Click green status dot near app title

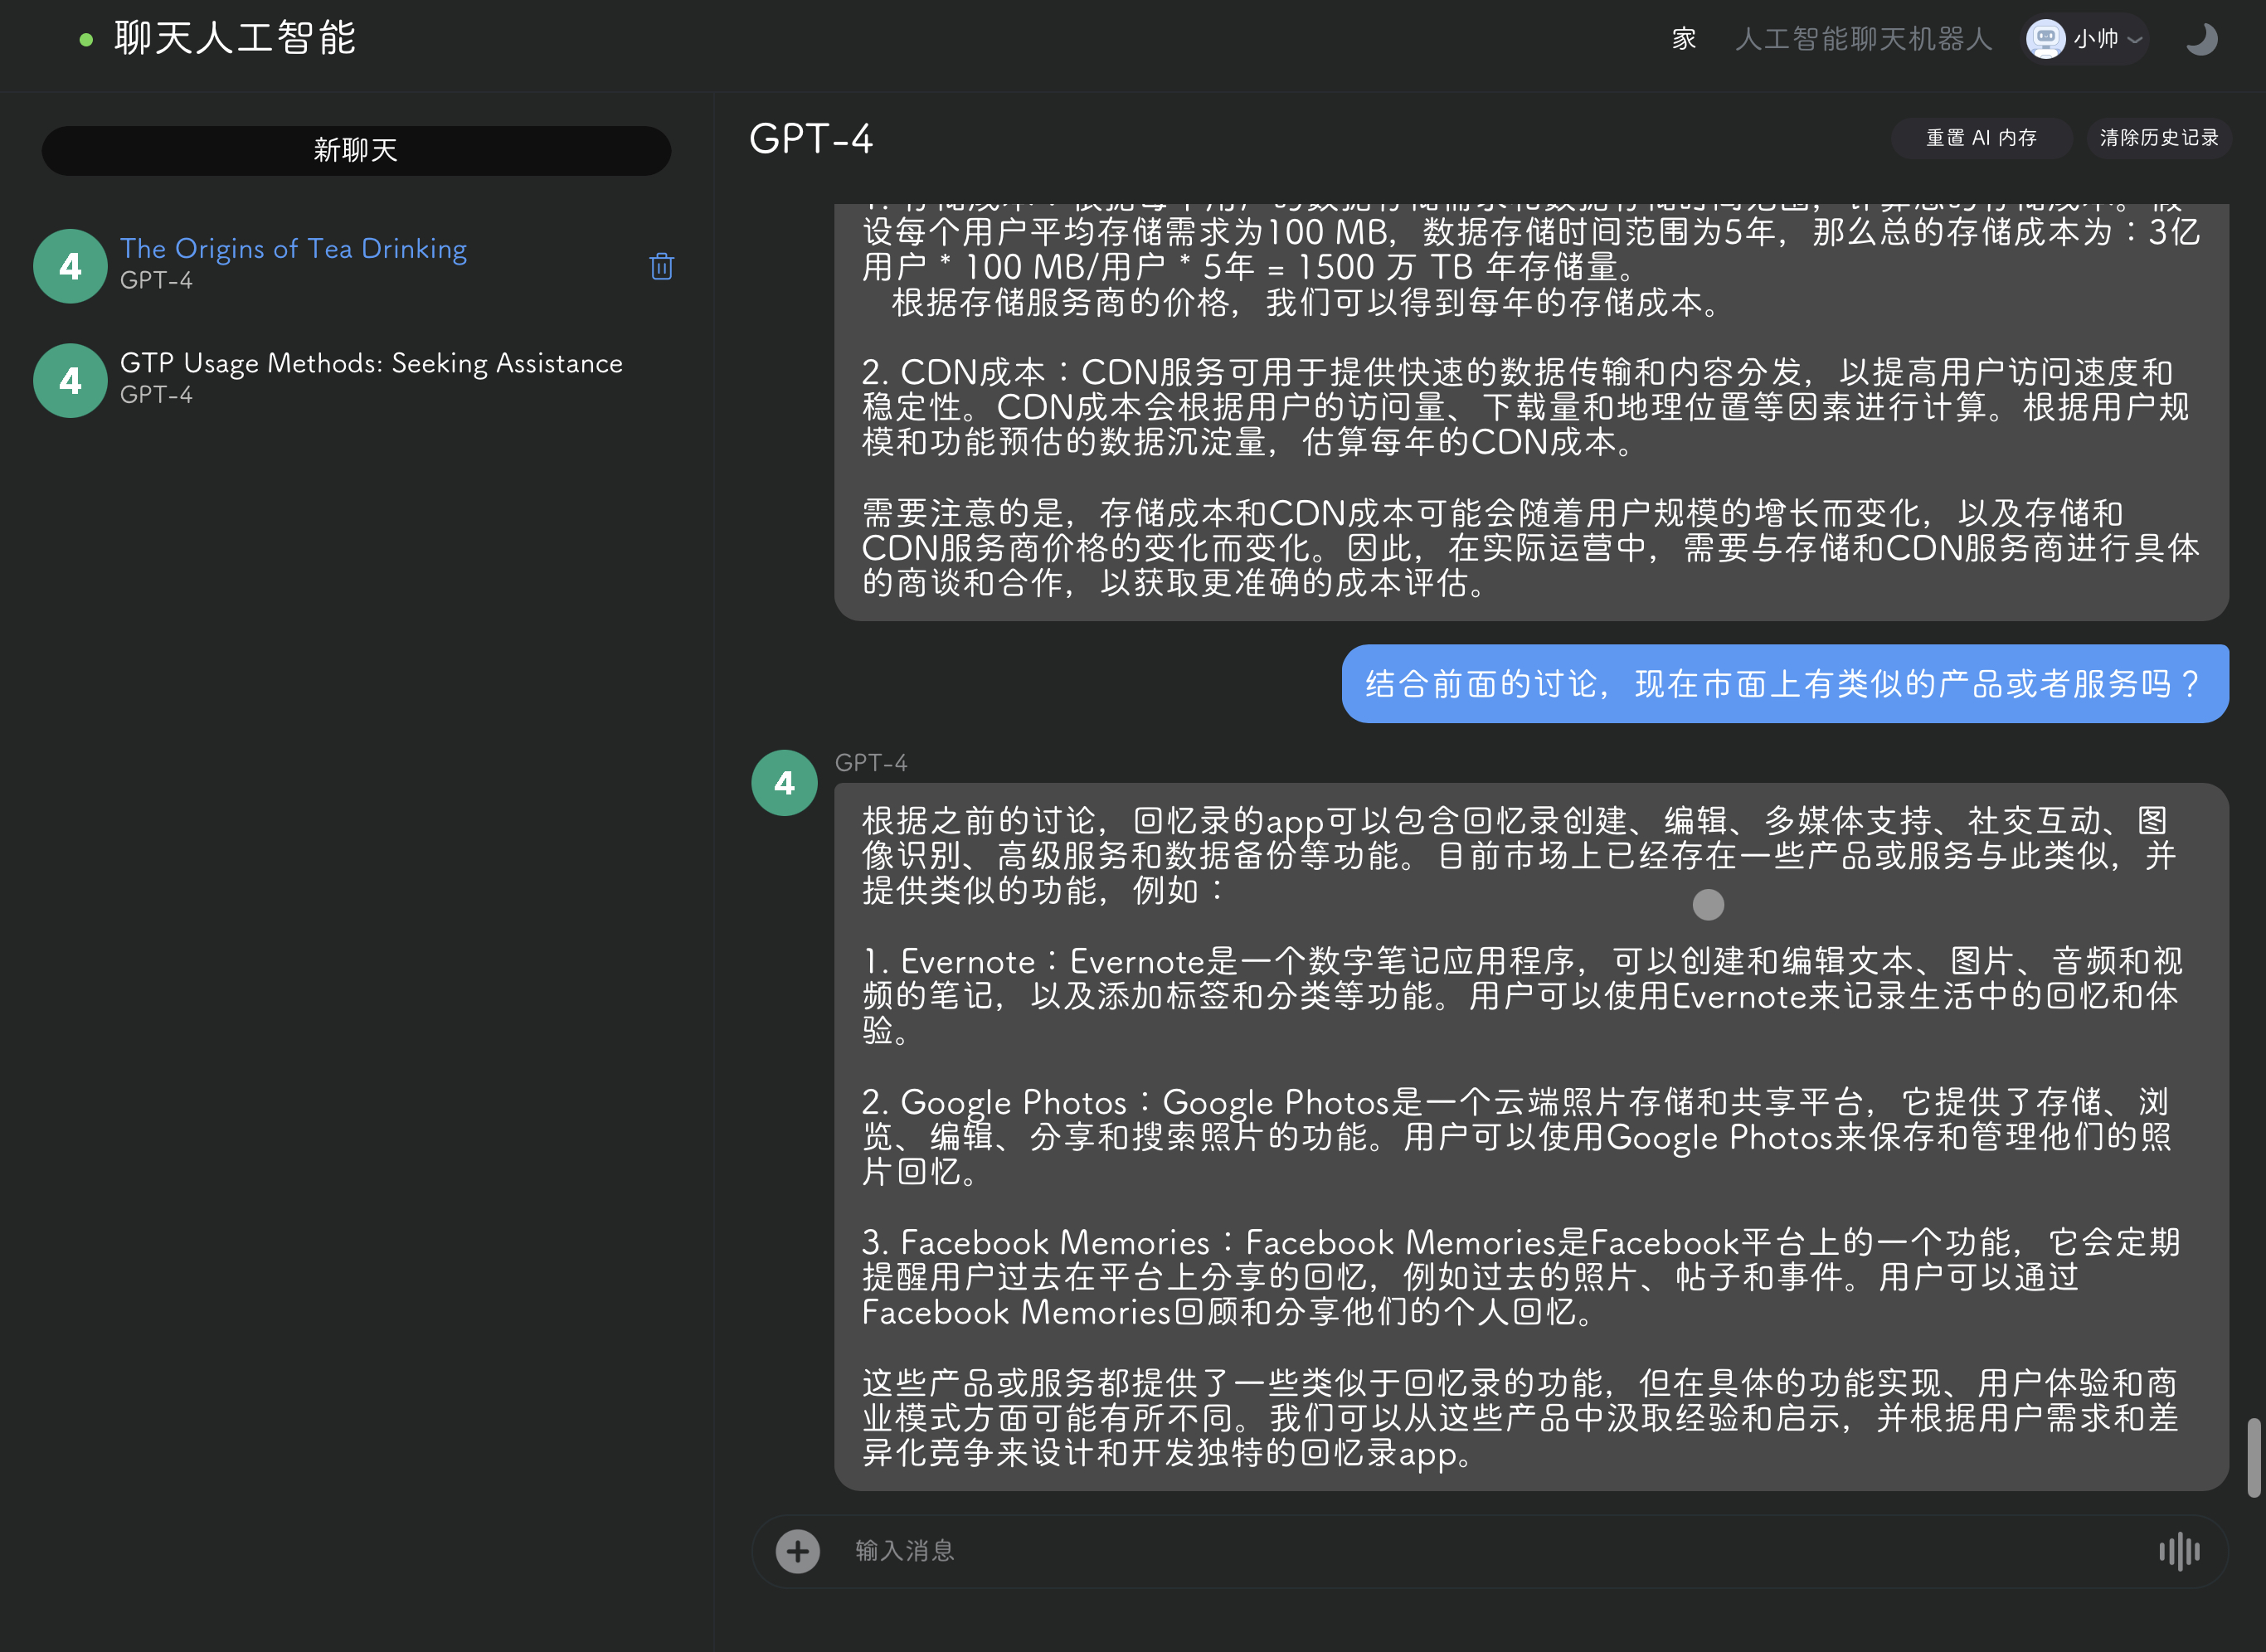click(86, 40)
